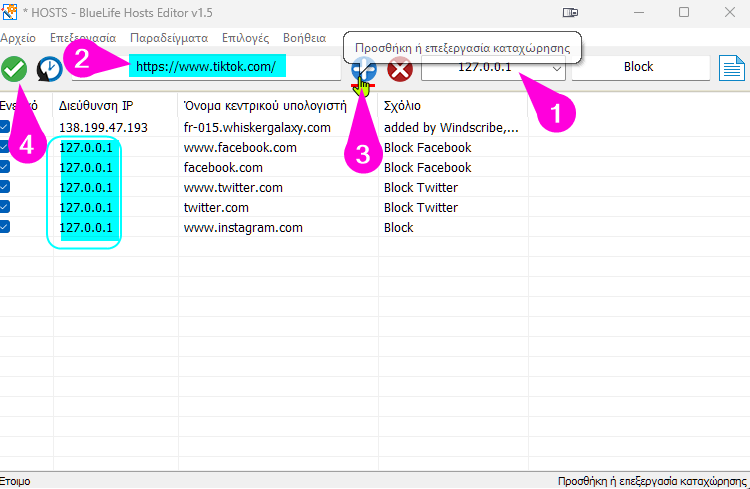Select the twitter.com hostname cell

[216, 208]
